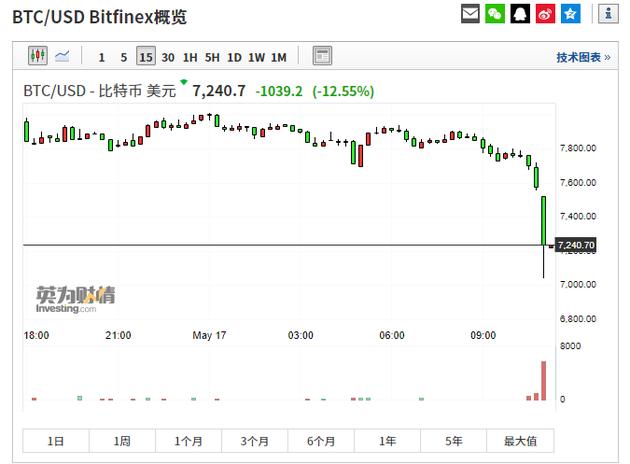Click the 06:00 time axis label

pos(392,335)
